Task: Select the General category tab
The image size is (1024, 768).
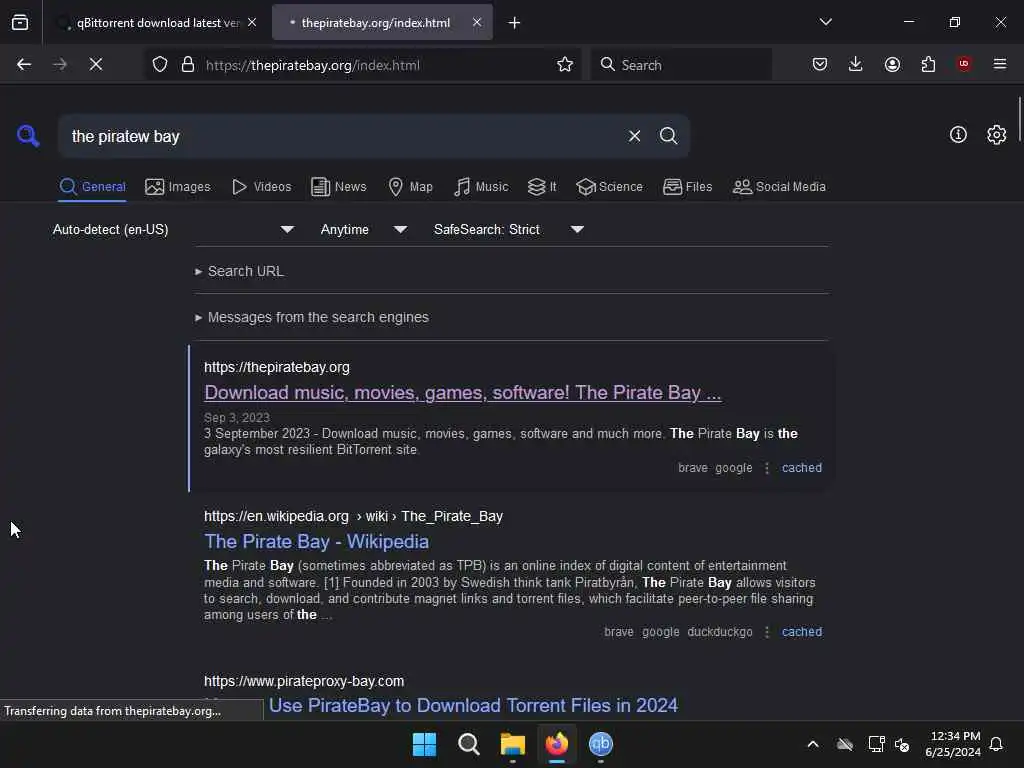Action: [92, 187]
